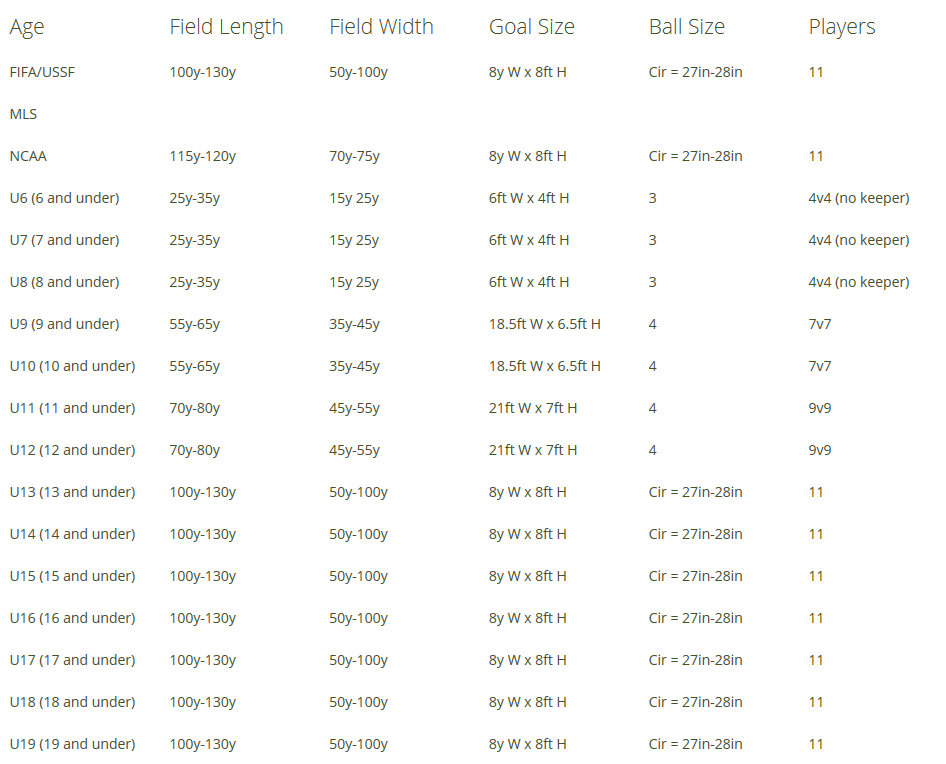946x764 pixels.
Task: Select the U6 (6 and under) row label
Action: 64,198
